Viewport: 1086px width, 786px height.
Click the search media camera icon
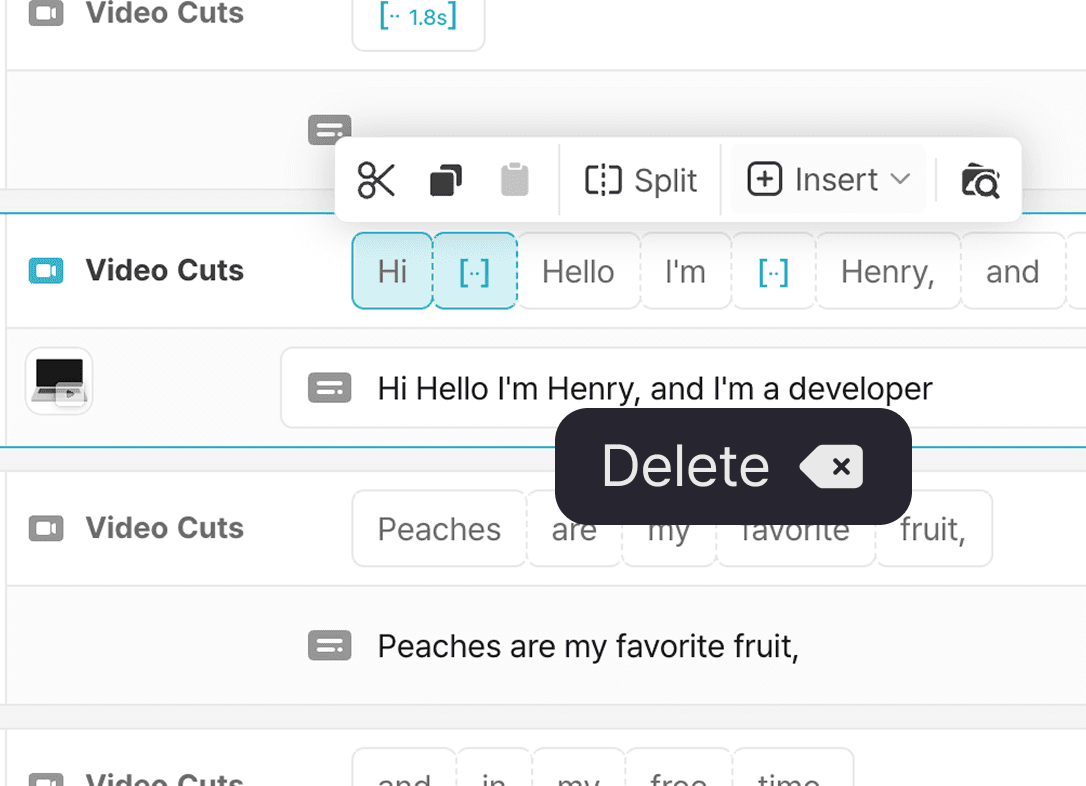tap(980, 181)
